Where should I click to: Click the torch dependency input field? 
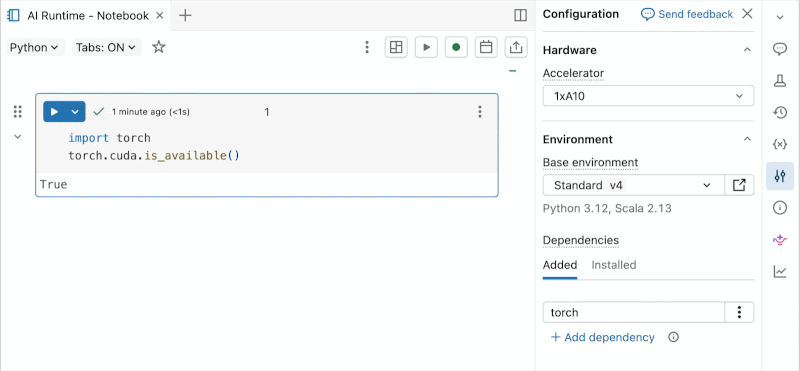click(x=634, y=312)
